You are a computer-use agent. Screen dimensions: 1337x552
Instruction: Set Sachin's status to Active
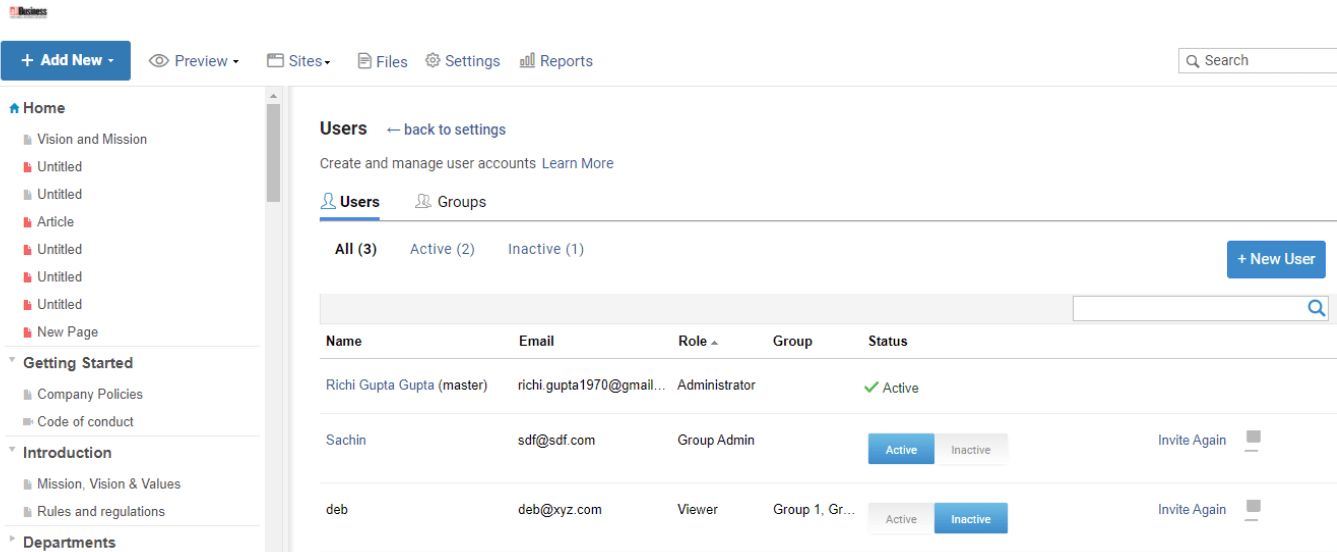[x=901, y=449]
